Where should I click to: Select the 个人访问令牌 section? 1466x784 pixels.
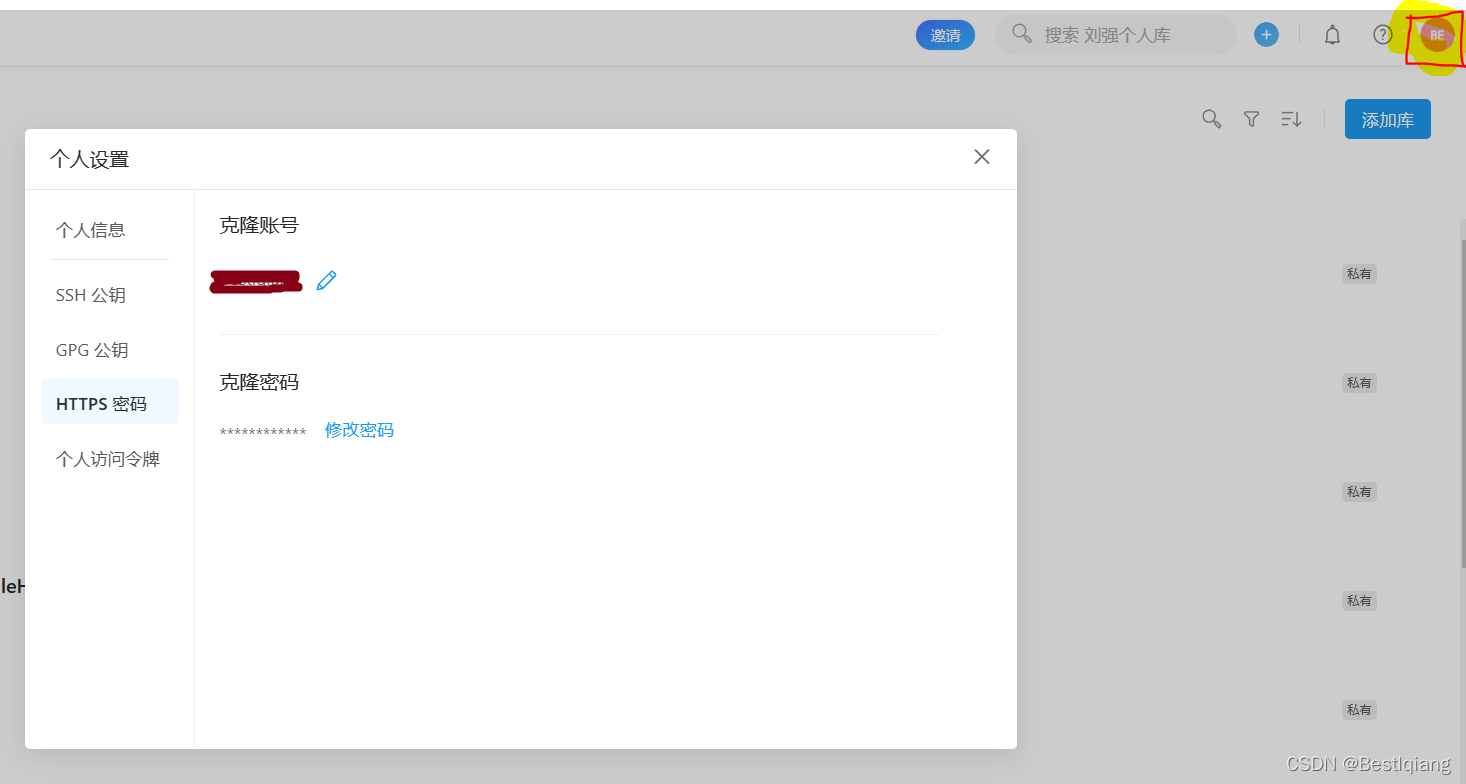107,458
